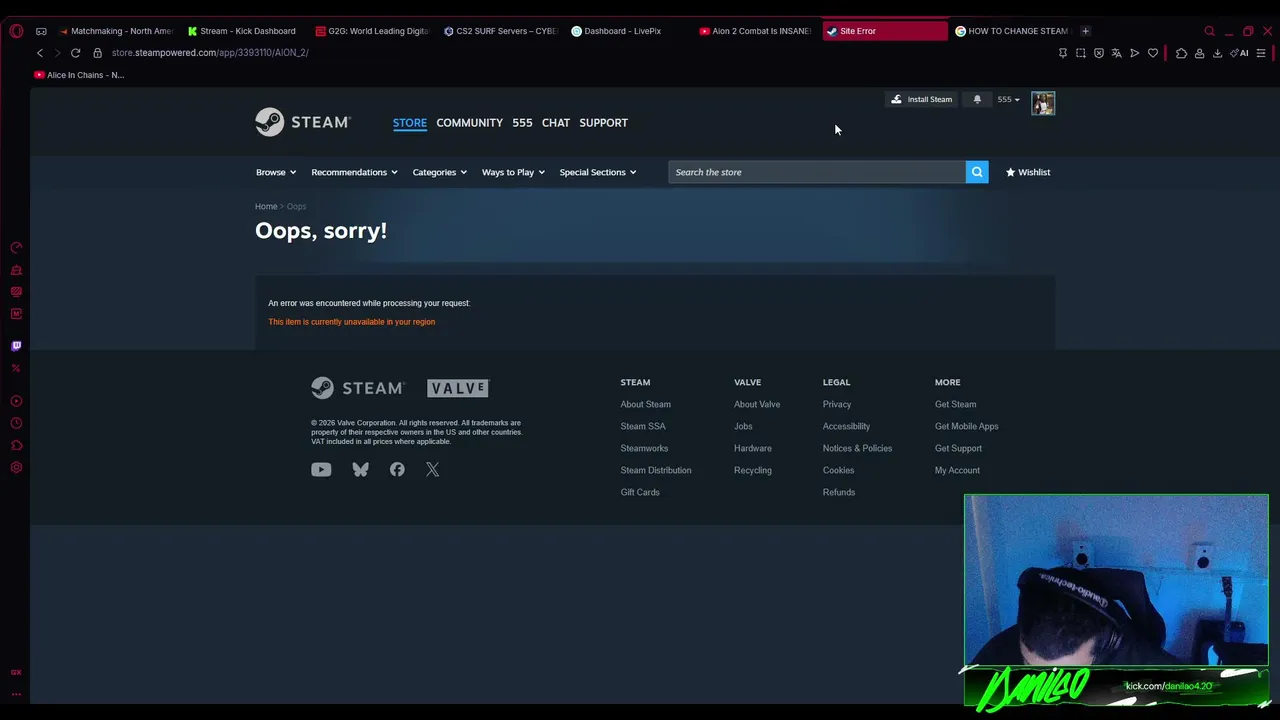Open Twitch in the Opera sidebar
The height and width of the screenshot is (720, 1280).
pos(16,346)
